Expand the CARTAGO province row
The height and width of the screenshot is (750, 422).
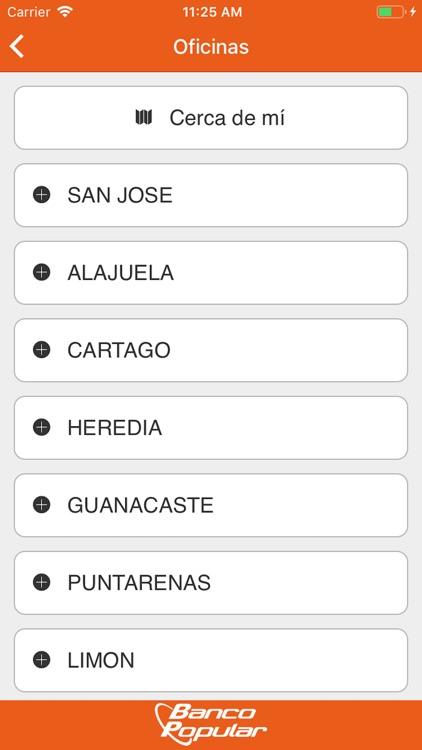(x=211, y=350)
